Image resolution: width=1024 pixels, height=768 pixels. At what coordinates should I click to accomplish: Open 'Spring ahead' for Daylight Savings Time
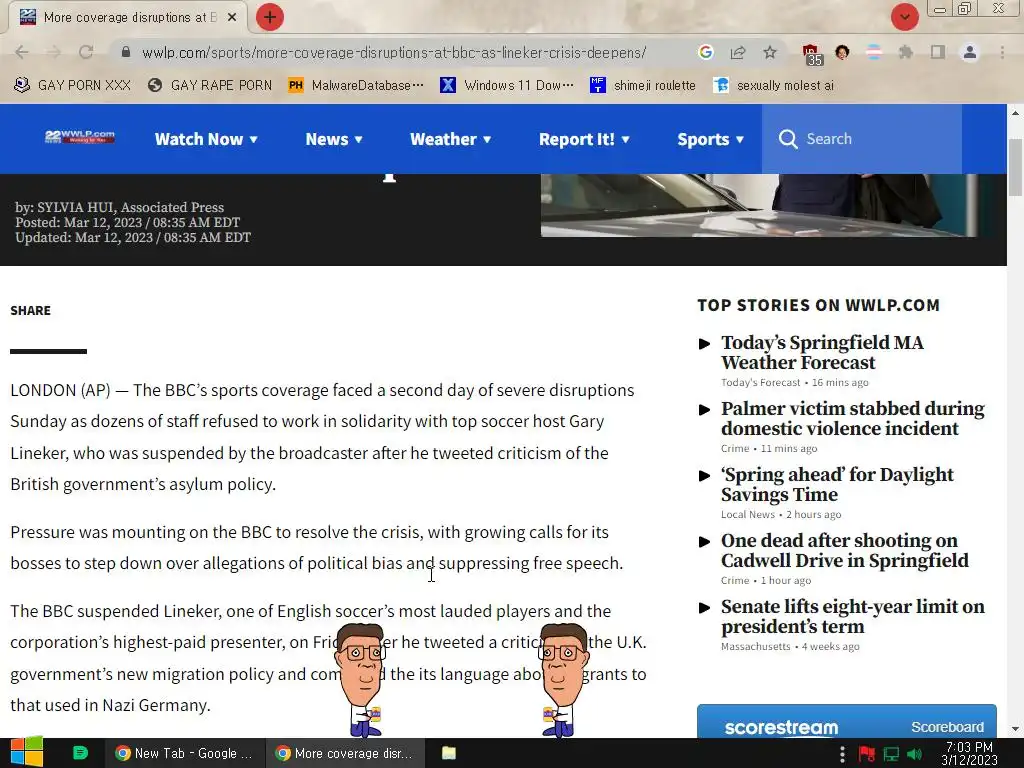point(837,485)
